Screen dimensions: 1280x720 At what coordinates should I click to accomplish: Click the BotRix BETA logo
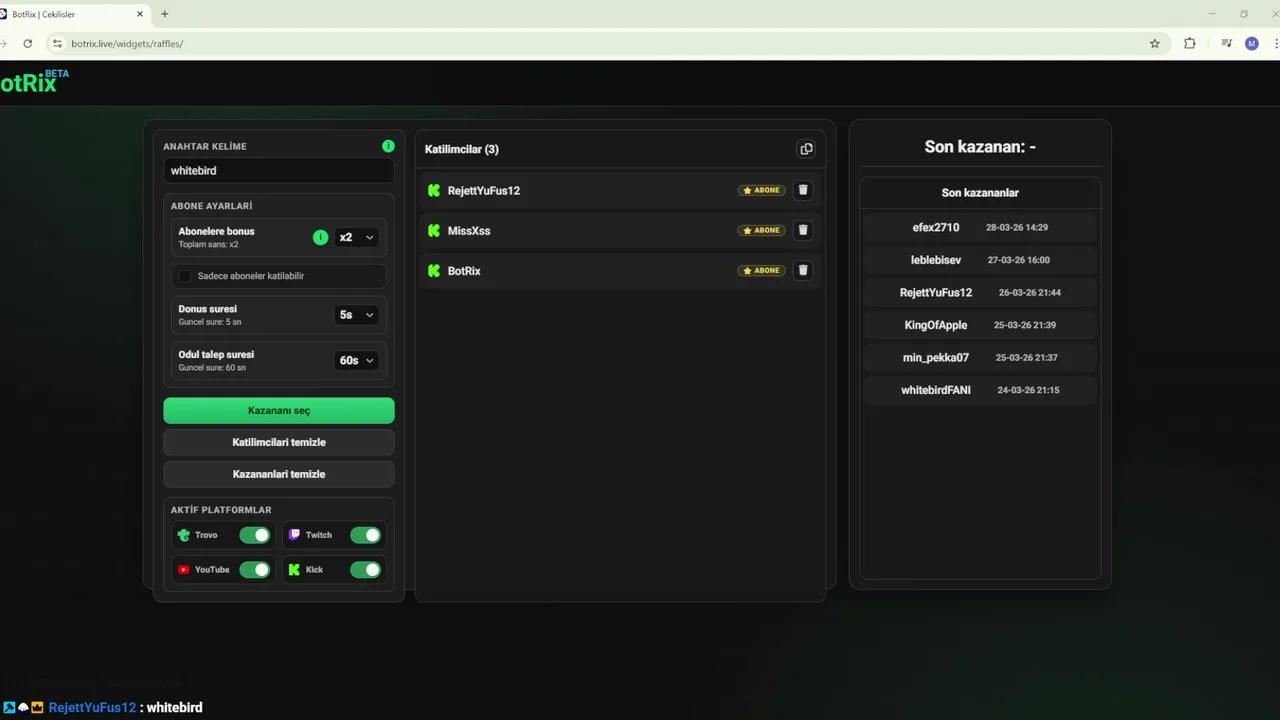tap(34, 83)
